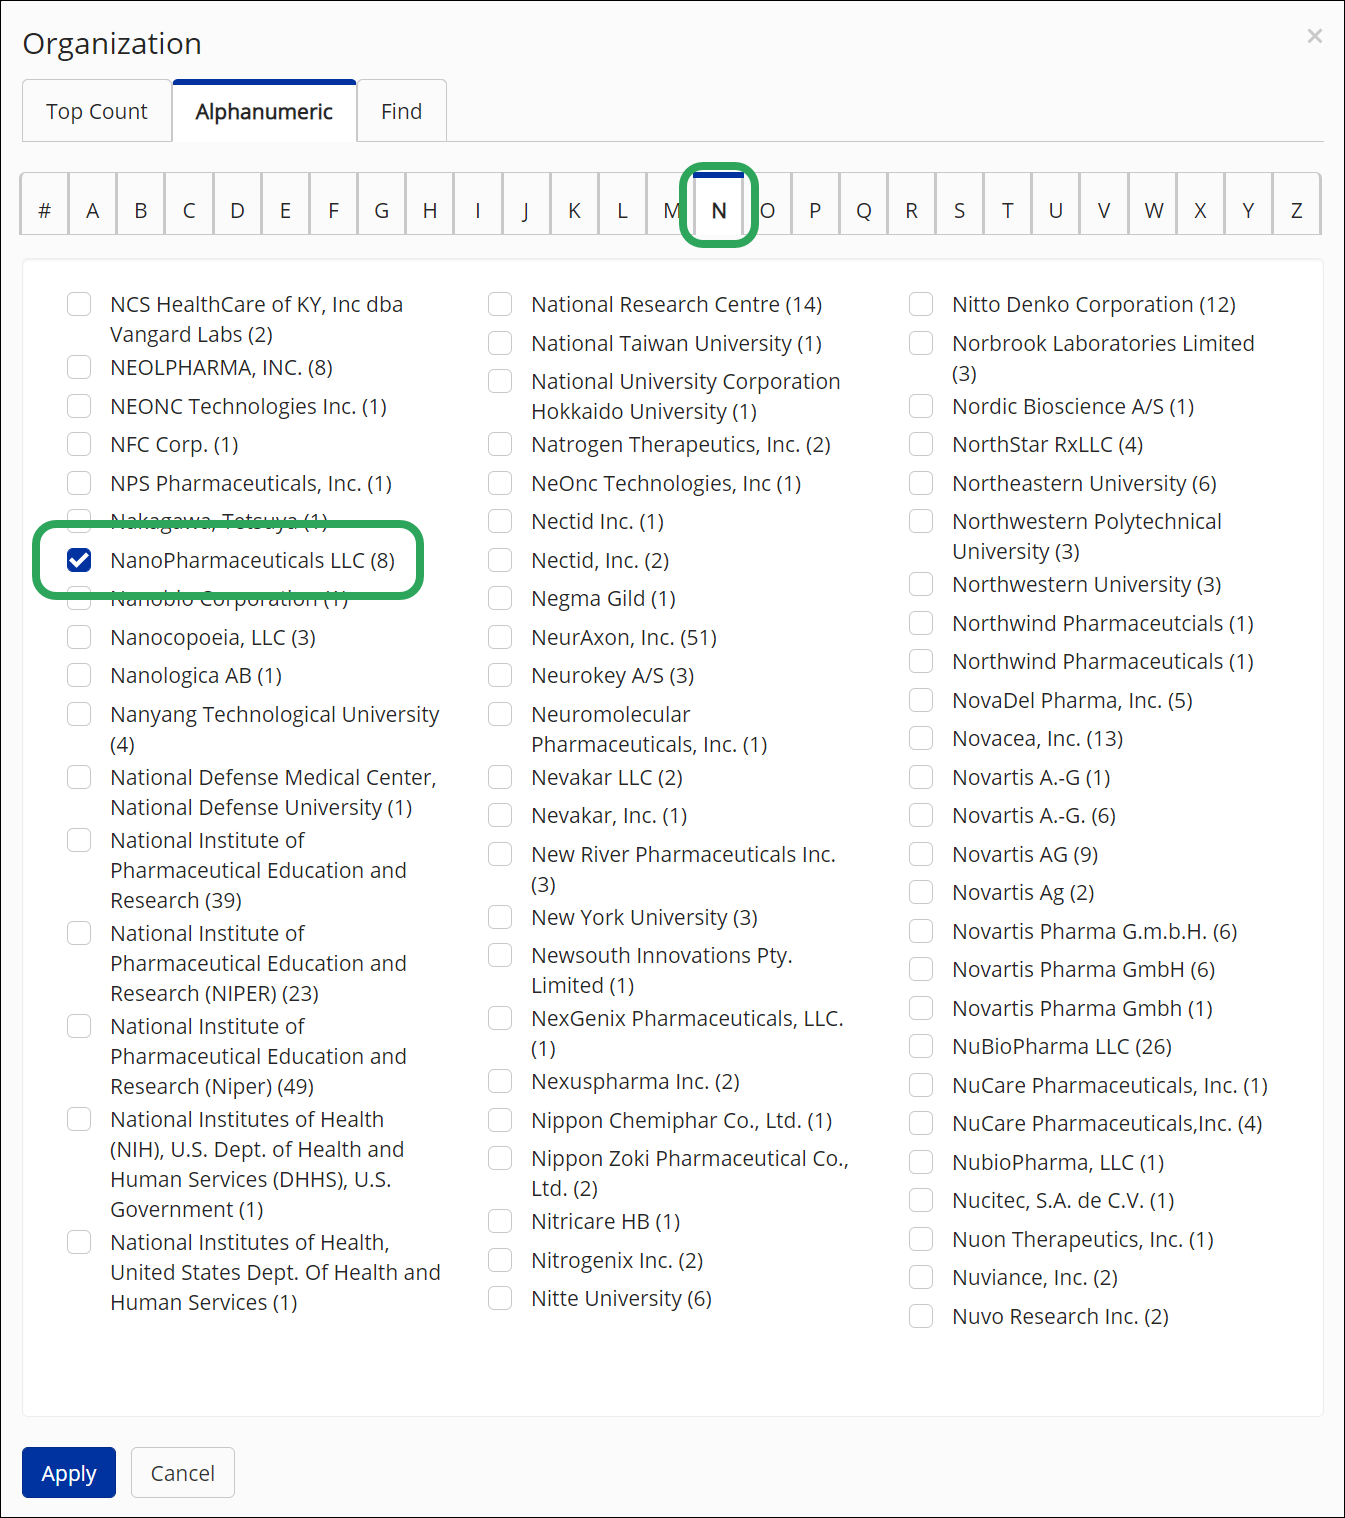Select Nitte University (6) checkbox

coord(500,1298)
